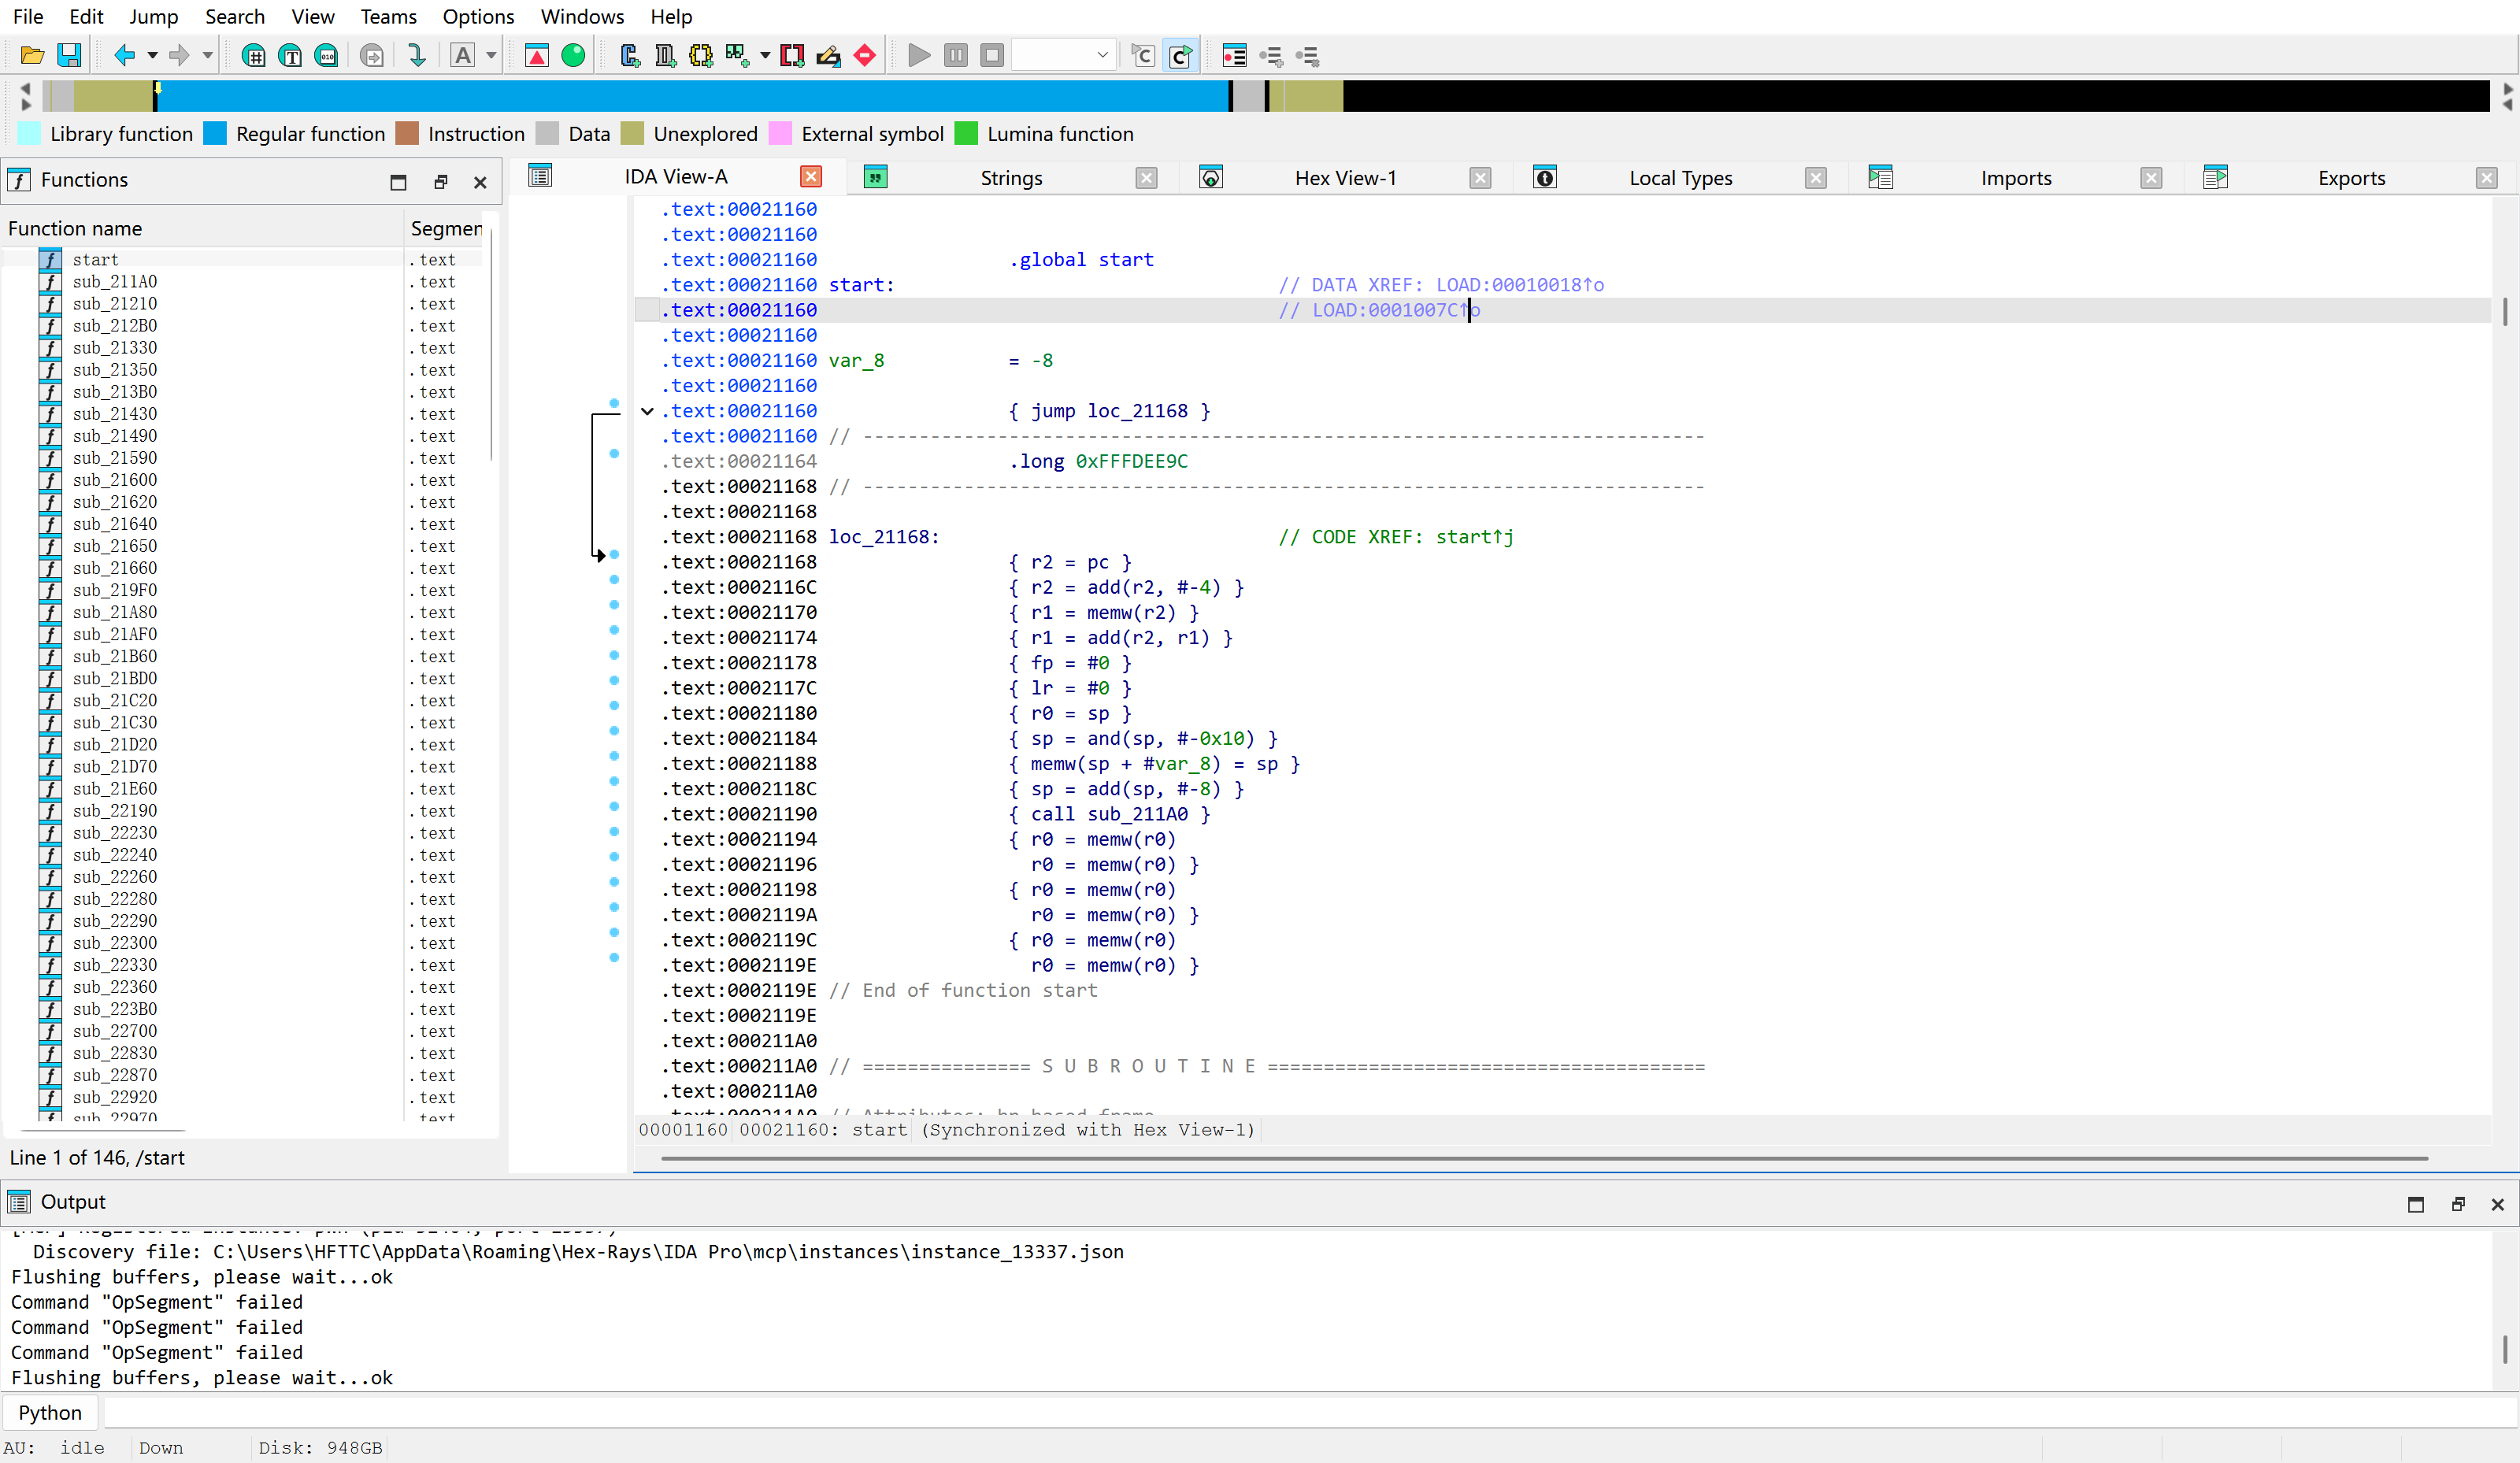
Task: Open the File menu
Action: coord(28,16)
